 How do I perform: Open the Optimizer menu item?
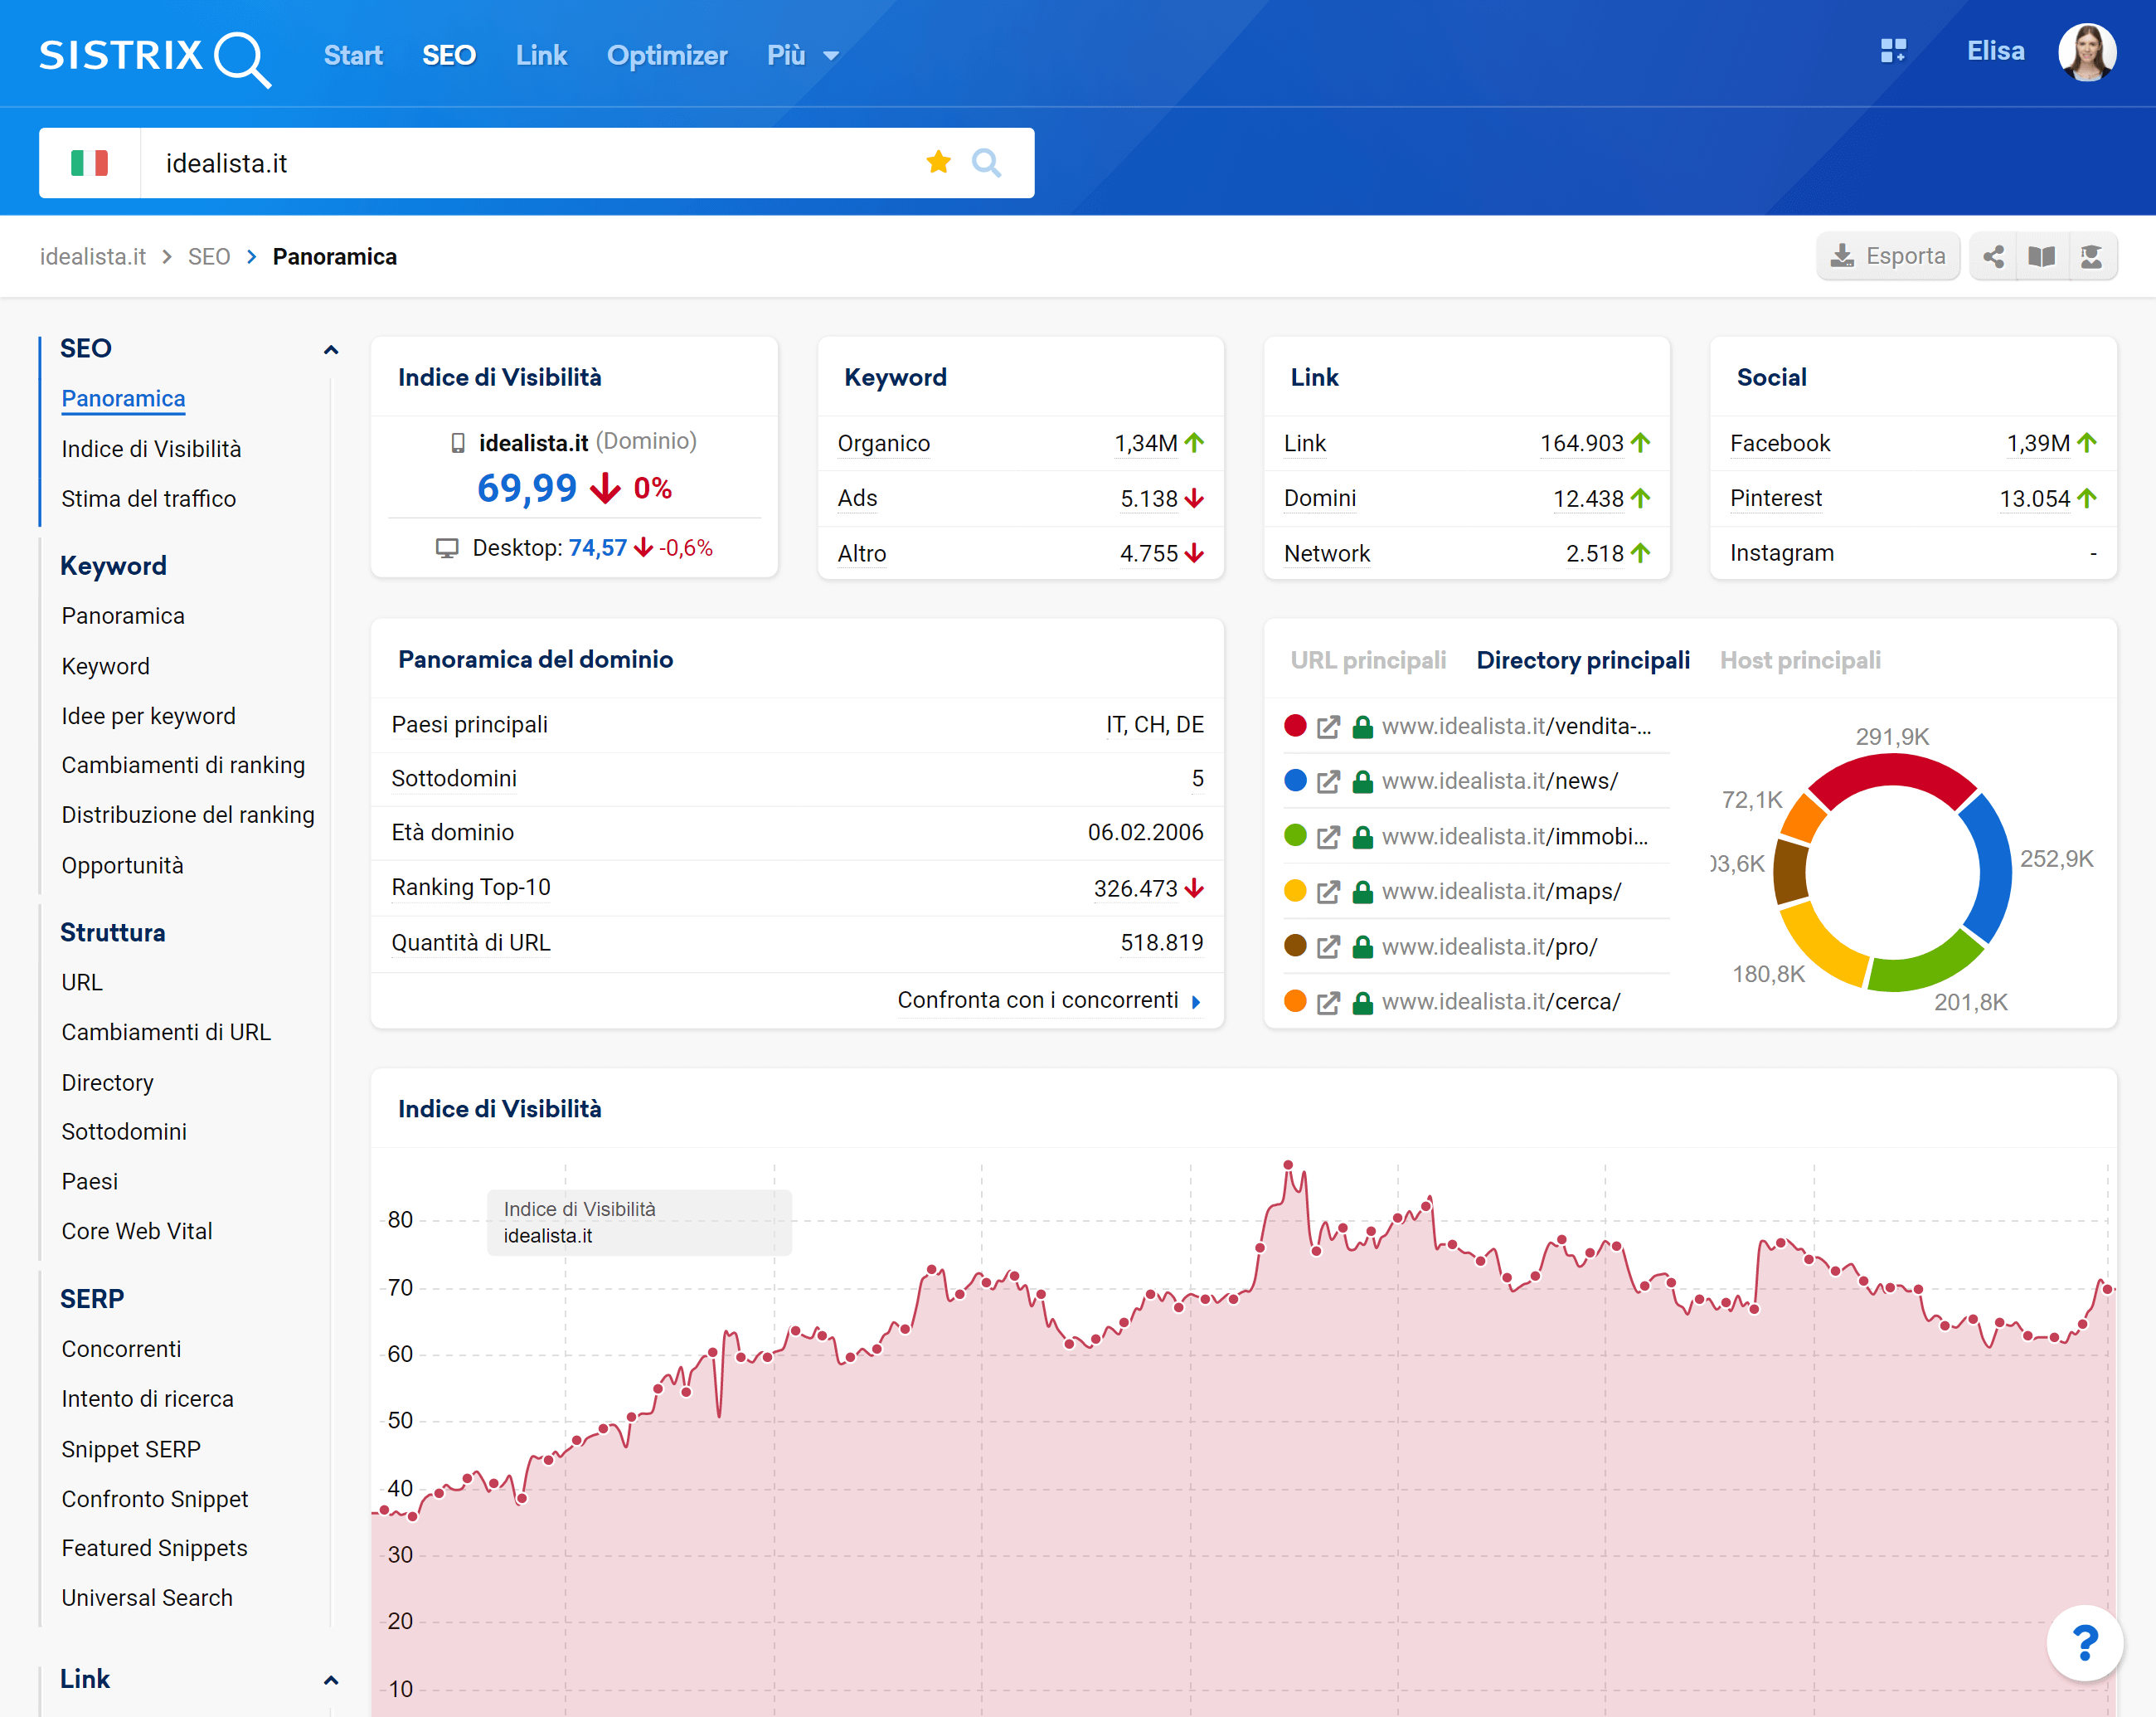[x=667, y=55]
